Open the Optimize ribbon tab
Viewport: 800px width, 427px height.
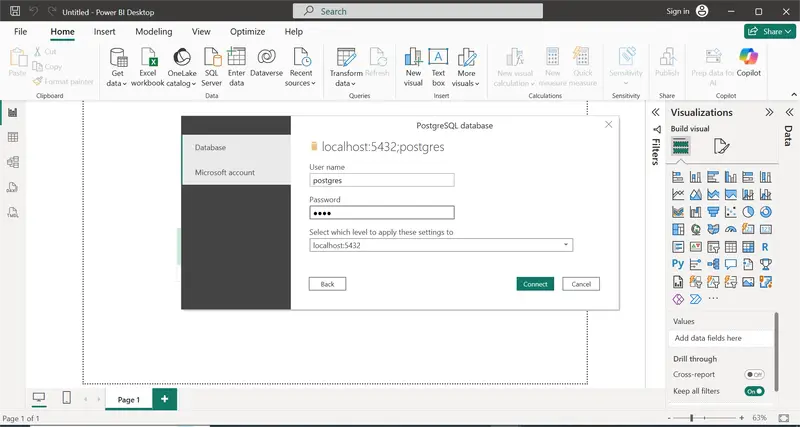point(247,32)
